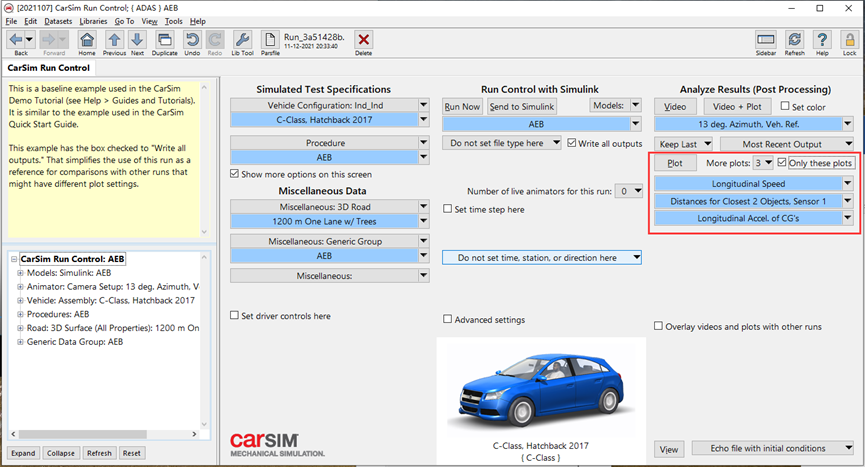The width and height of the screenshot is (865, 467).
Task: Toggle Write all outputs checkbox
Action: 572,143
